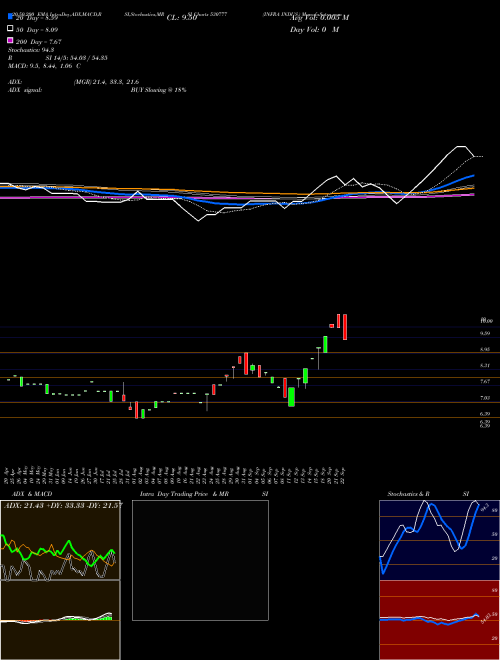Click the ADX/+DY/-DY values header in ADX panel
Screen dimensions: 500x660
[x=63, y=505]
